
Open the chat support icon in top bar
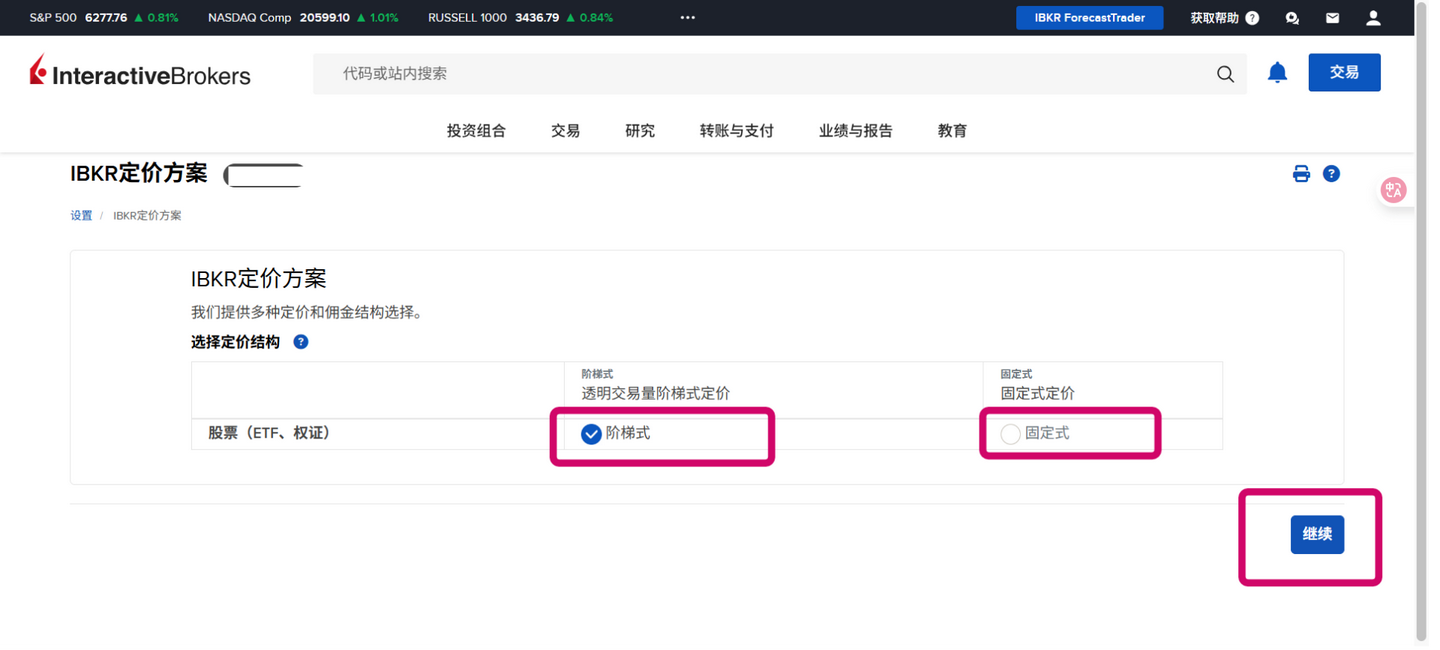1291,17
